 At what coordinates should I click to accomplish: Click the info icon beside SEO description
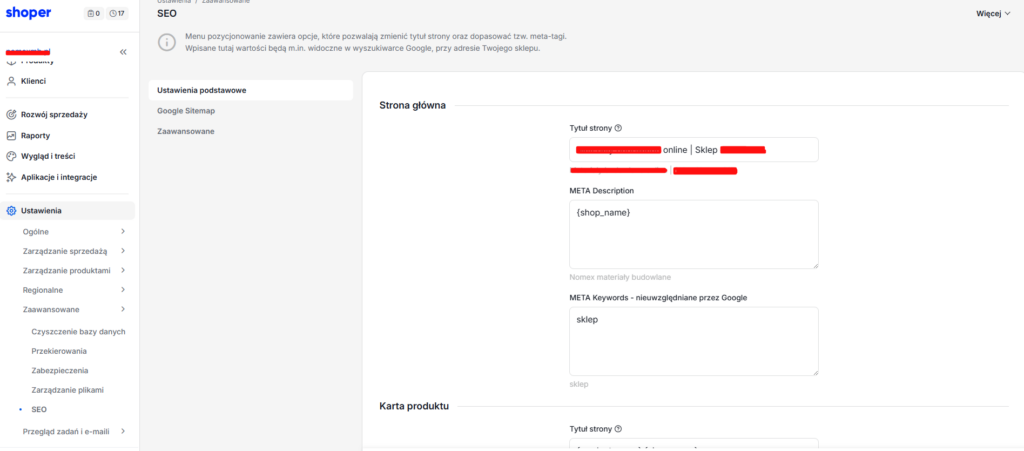[167, 43]
